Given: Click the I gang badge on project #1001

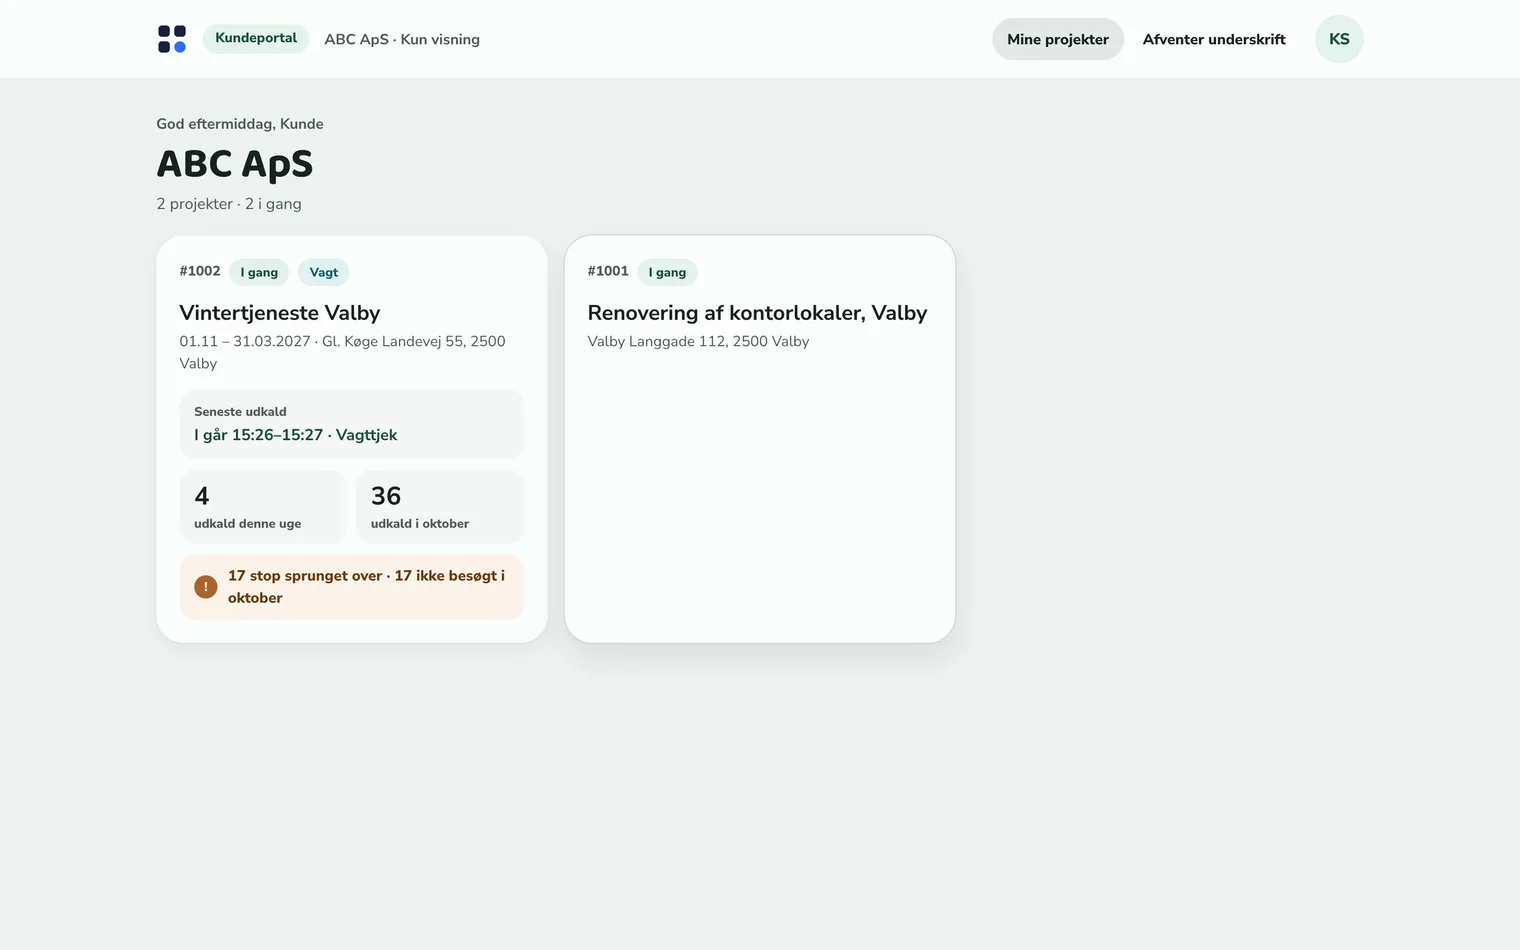Looking at the screenshot, I should point(667,272).
